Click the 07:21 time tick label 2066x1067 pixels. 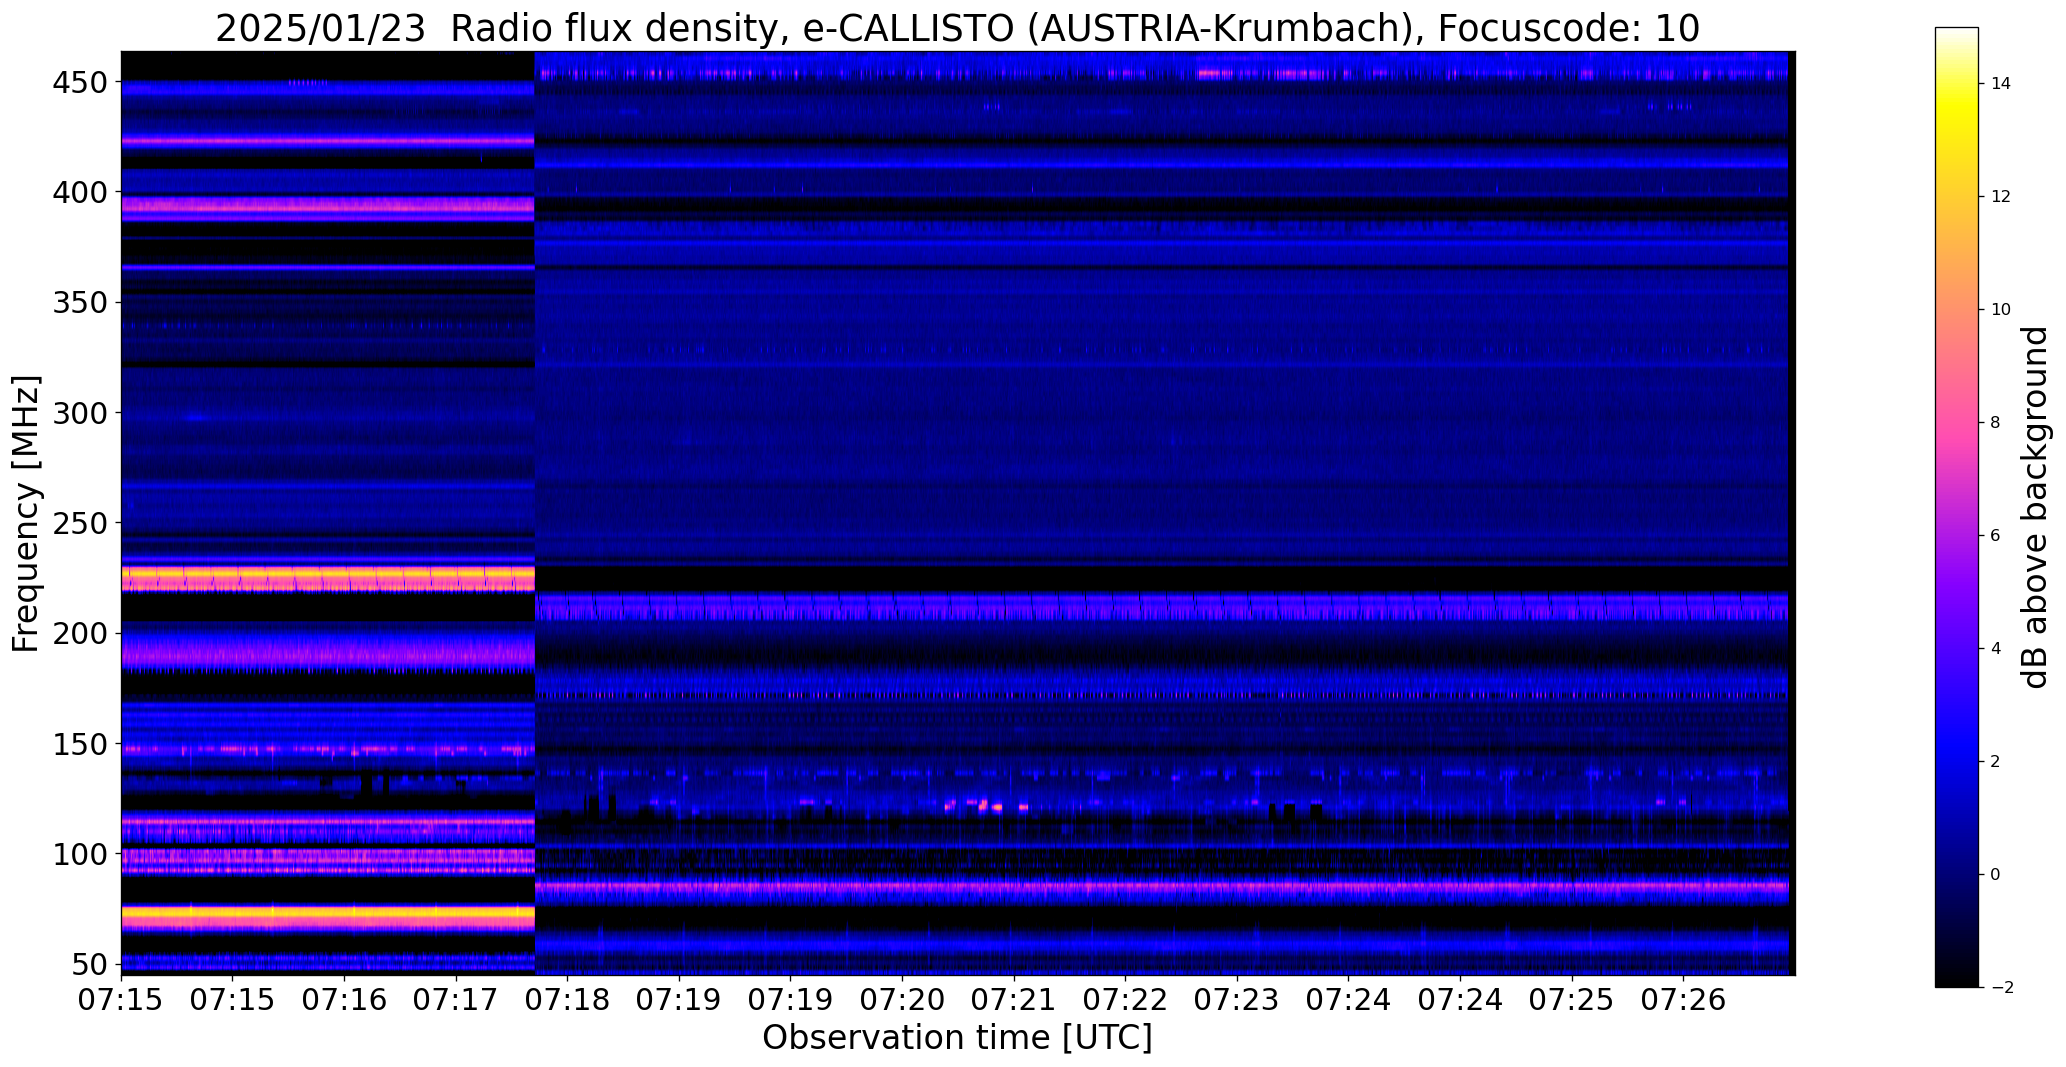(x=1014, y=1000)
